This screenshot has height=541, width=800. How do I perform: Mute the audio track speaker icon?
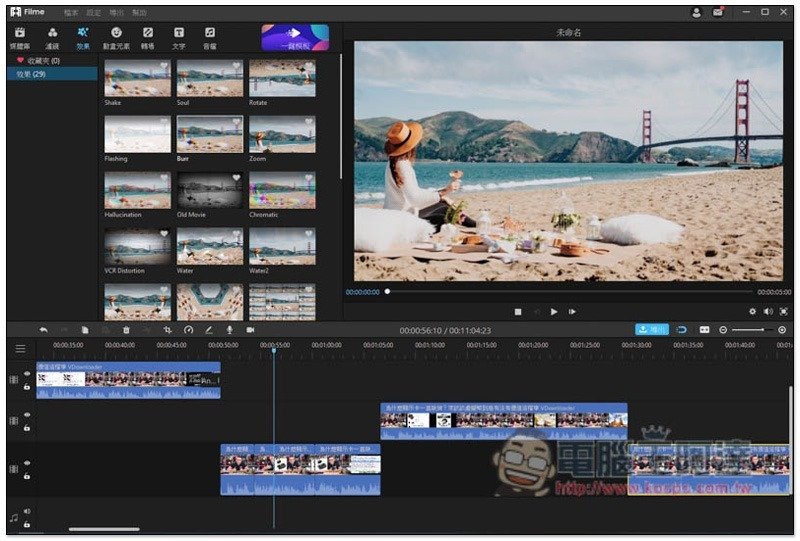coord(27,512)
